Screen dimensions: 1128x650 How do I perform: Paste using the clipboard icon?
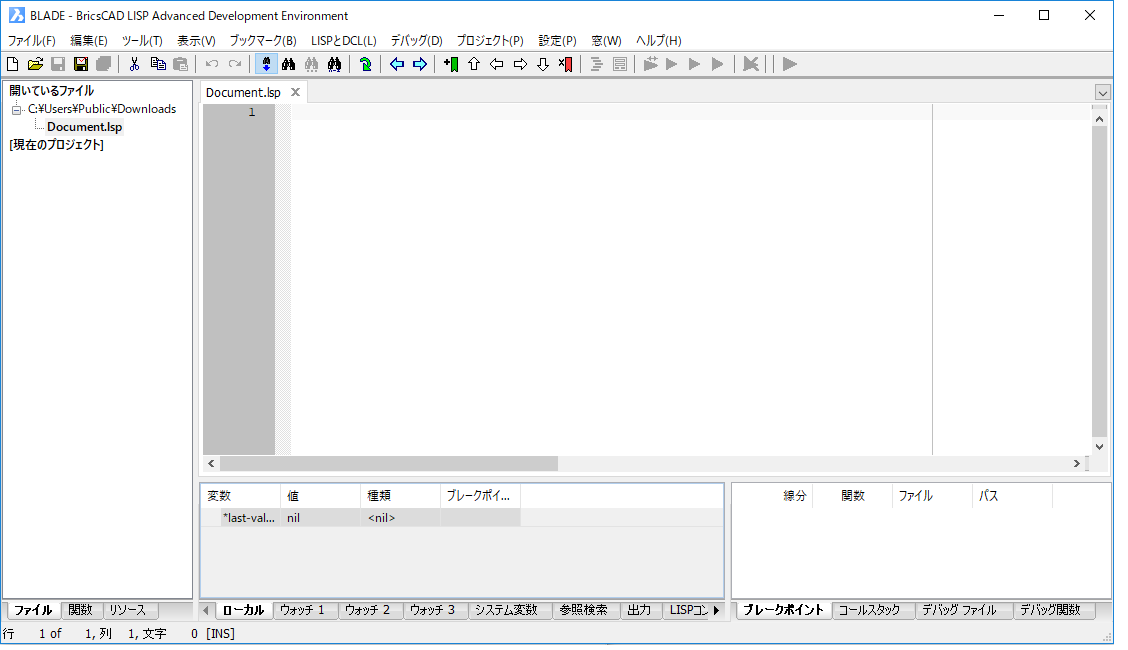coord(181,64)
